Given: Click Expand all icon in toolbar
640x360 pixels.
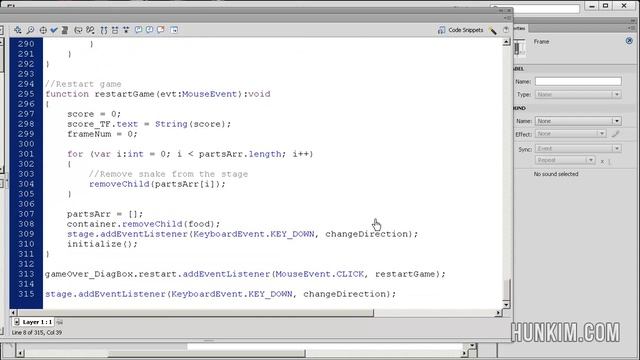Looking at the screenshot, I should (x=126, y=30).
